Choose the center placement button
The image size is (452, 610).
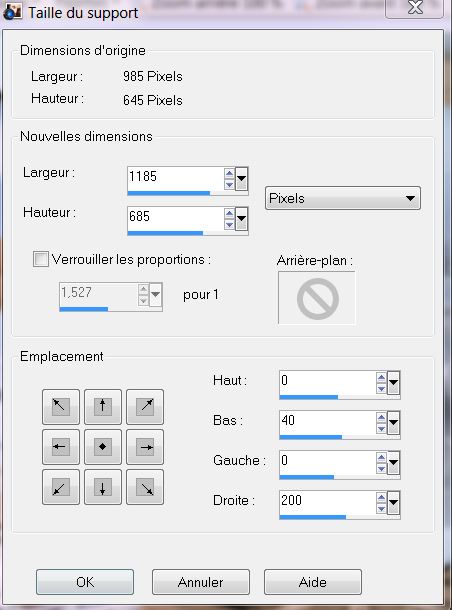[103, 447]
